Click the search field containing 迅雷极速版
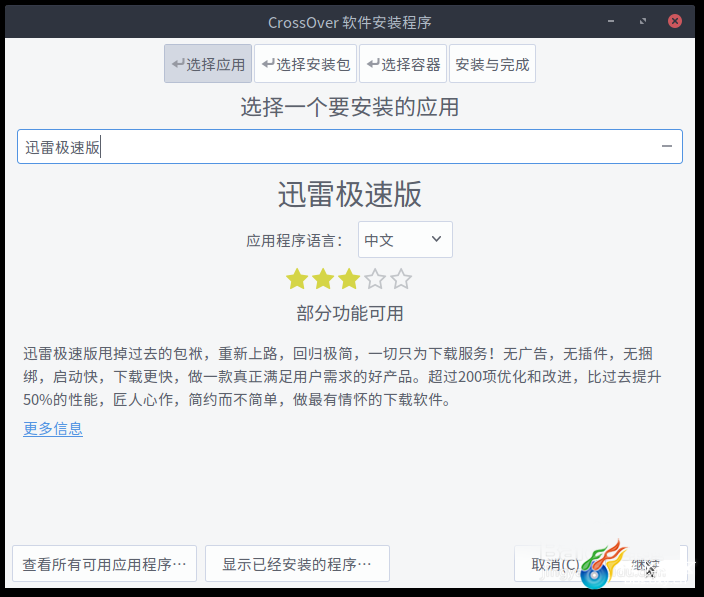The height and width of the screenshot is (597, 704). [x=350, y=147]
